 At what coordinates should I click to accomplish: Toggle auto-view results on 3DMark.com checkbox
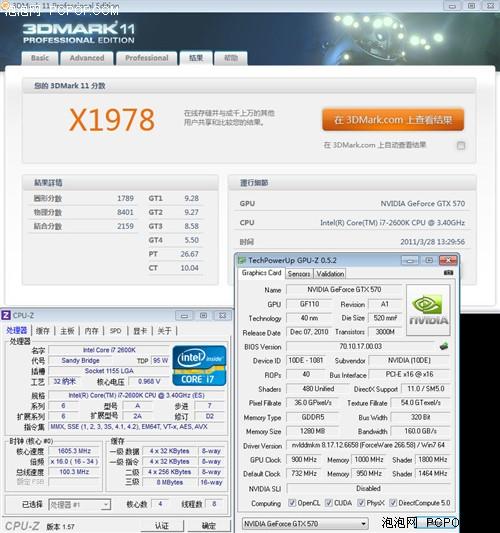click(461, 146)
